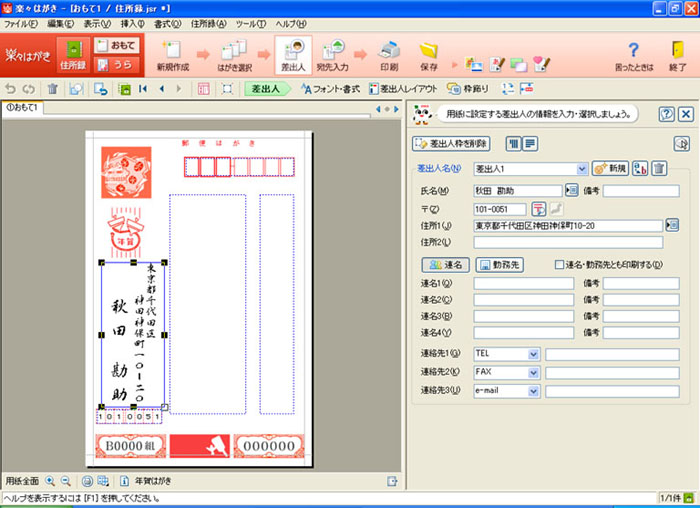The width and height of the screenshot is (700, 508).
Task: Open the 連絡先1 TEL dropdown
Action: [x=532, y=353]
